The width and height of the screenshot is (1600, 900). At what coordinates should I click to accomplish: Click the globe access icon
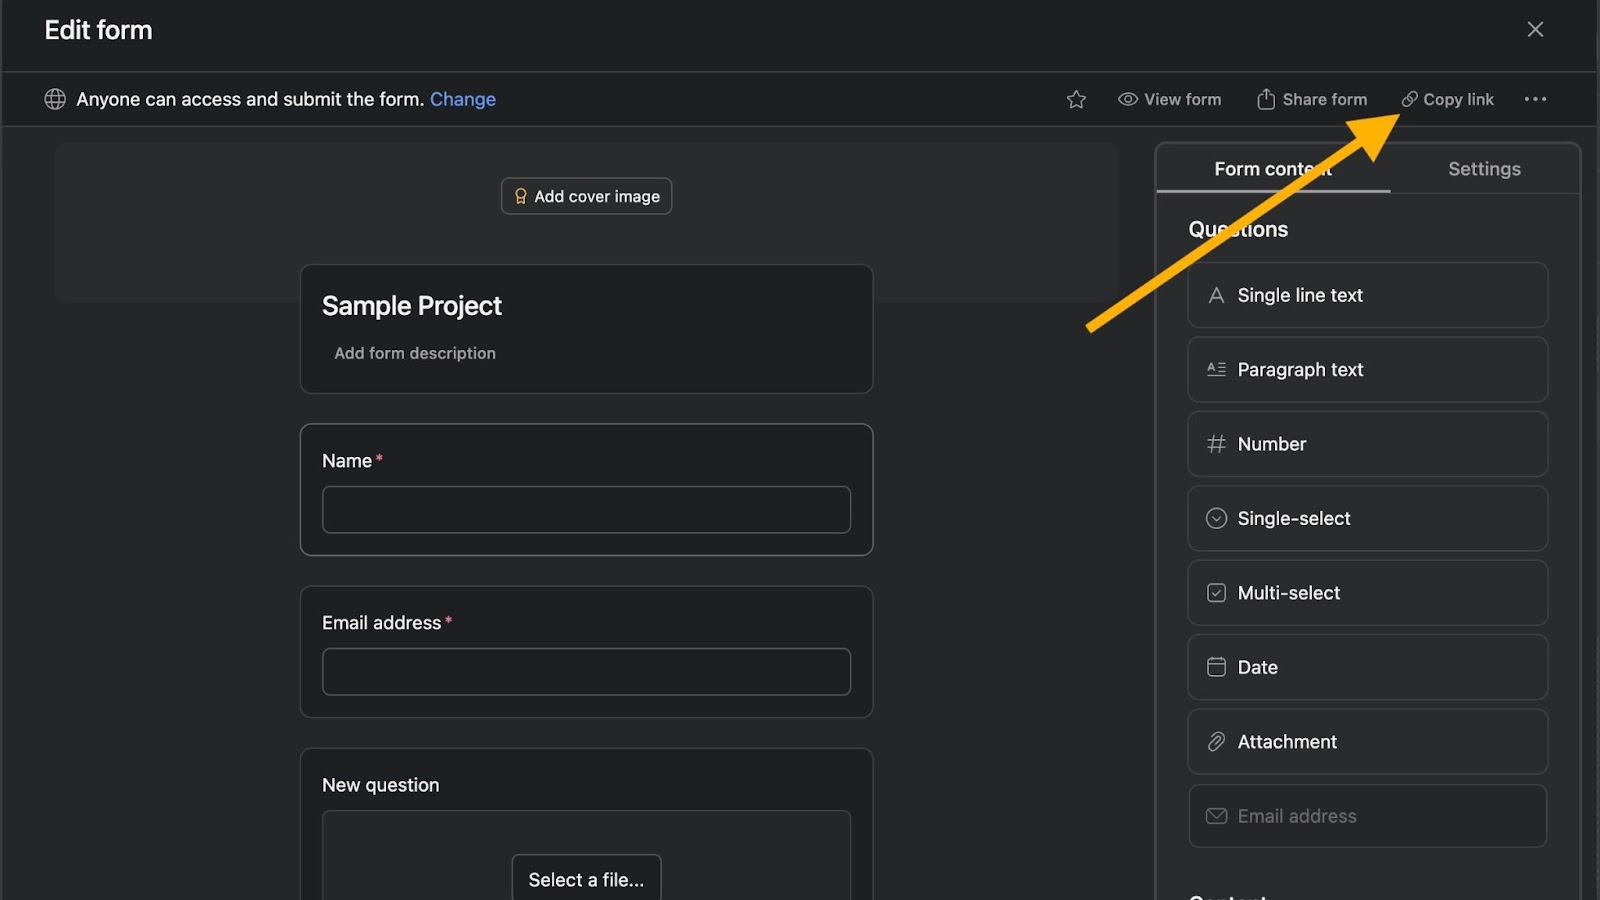point(55,99)
